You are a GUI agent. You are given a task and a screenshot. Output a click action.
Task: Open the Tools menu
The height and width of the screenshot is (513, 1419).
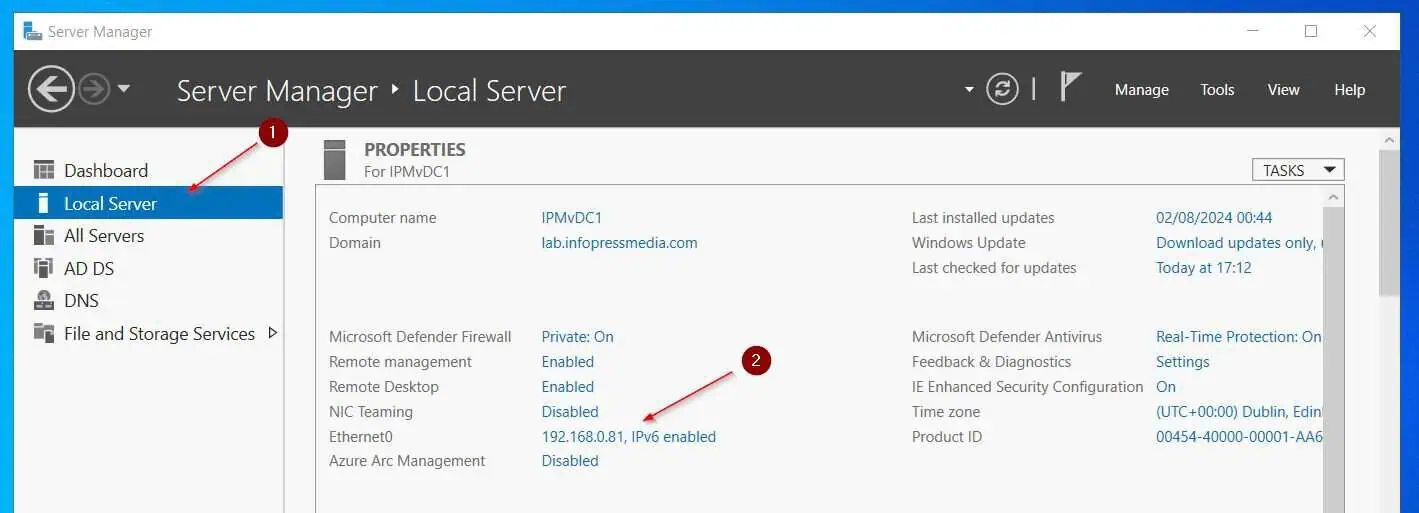tap(1217, 90)
